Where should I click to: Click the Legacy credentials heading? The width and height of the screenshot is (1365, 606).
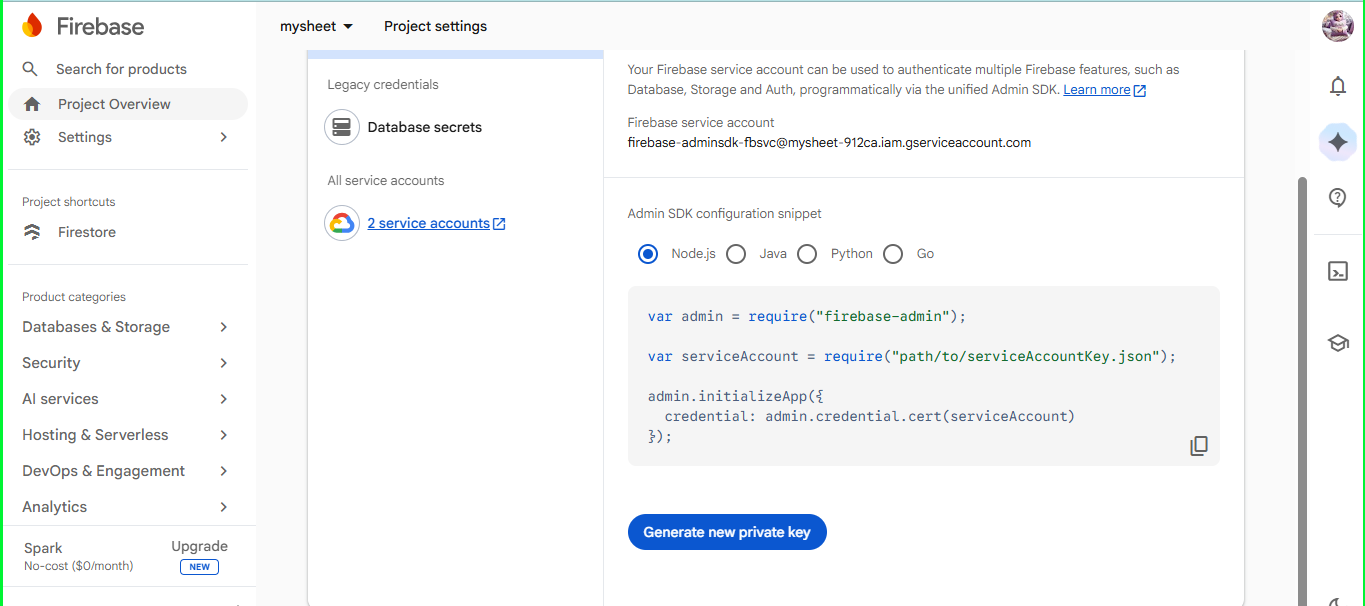point(383,85)
